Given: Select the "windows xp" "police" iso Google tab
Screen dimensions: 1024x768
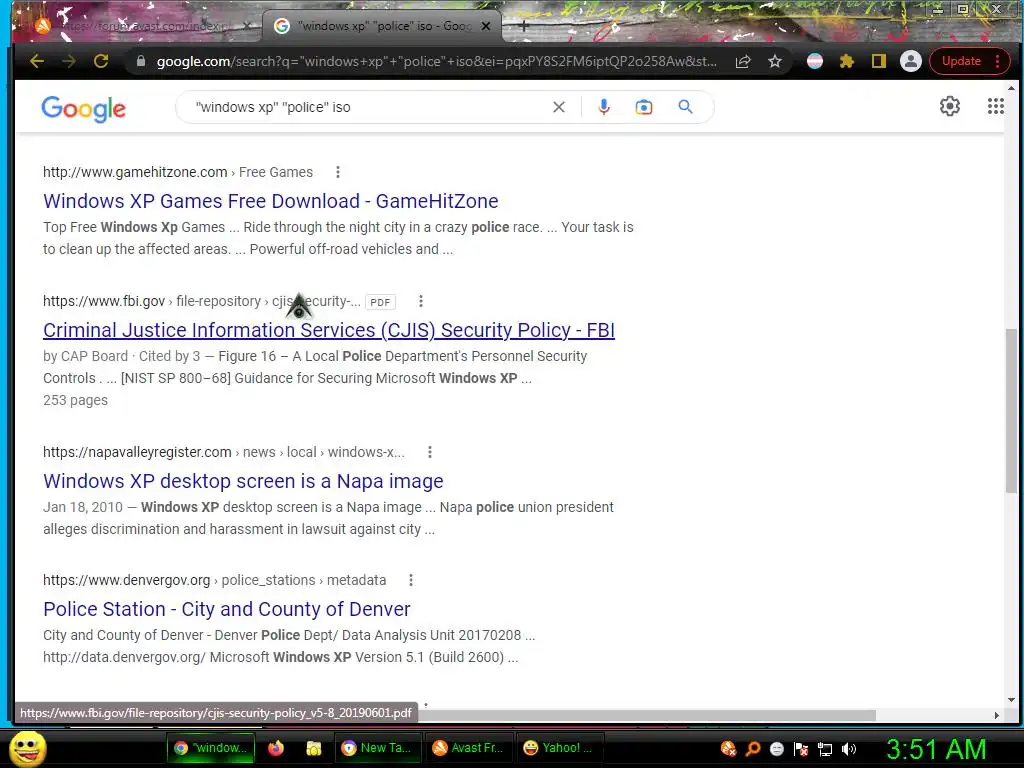Looking at the screenshot, I should (x=382, y=26).
